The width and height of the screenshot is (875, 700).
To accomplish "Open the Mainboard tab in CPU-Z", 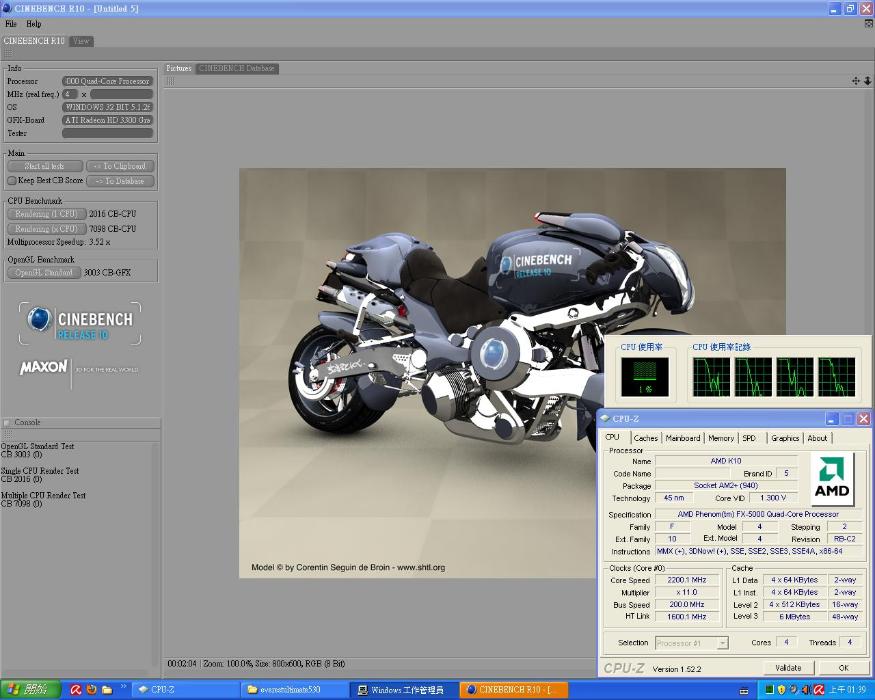I will 682,438.
